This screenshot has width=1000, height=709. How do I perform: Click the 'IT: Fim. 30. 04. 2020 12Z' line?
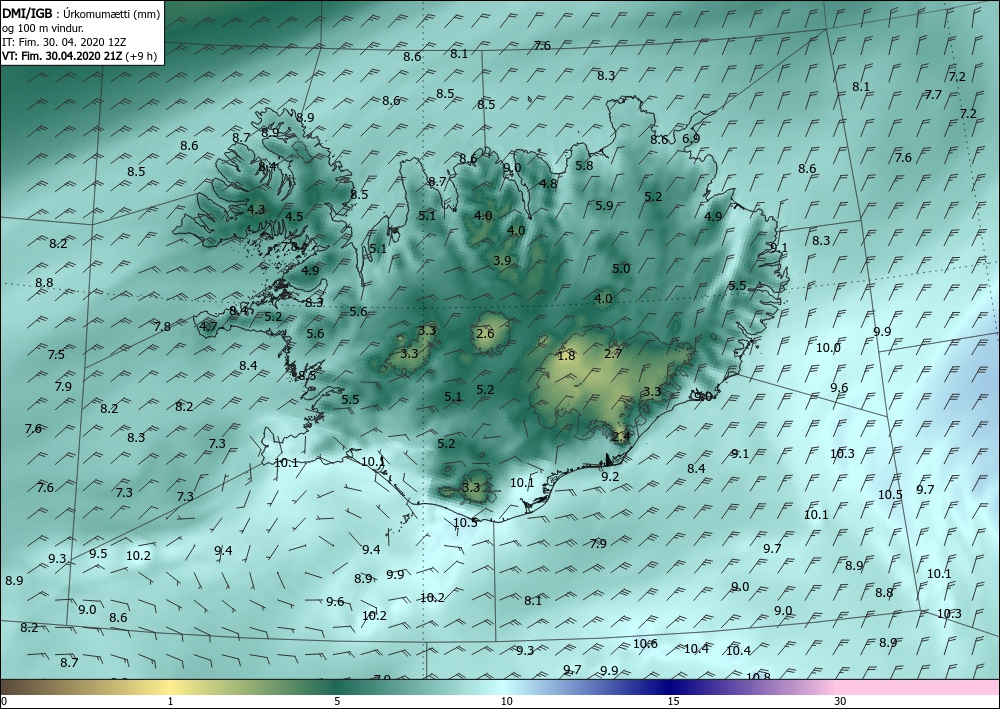click(x=64, y=42)
